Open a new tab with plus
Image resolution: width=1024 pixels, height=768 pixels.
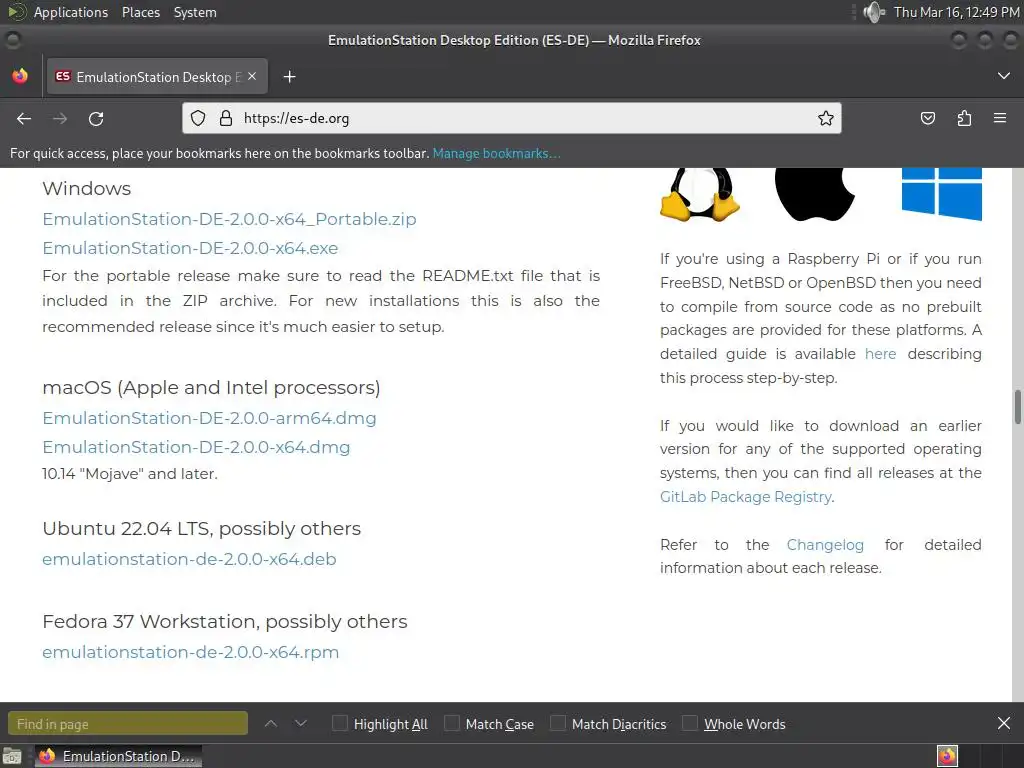(x=289, y=77)
